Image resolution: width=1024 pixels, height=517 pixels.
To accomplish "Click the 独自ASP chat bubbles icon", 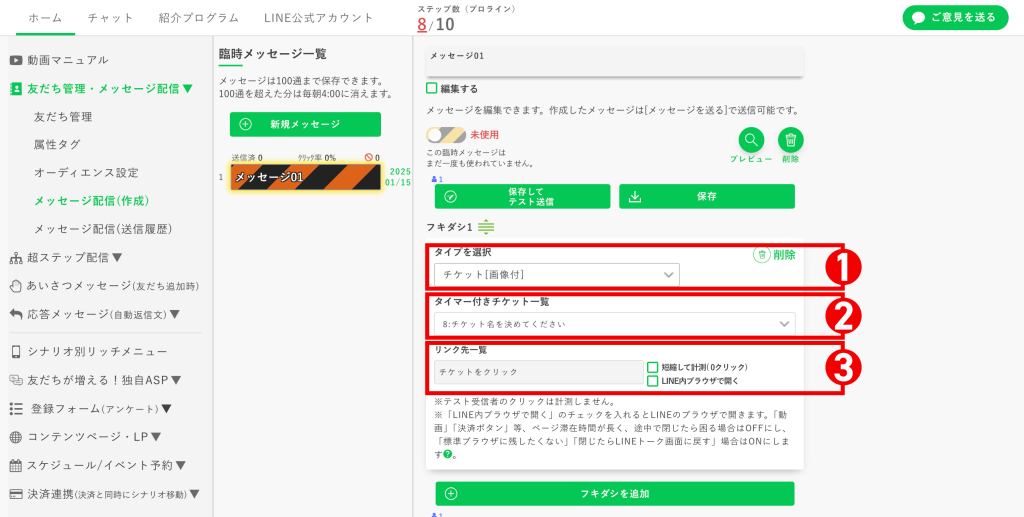I will click(x=16, y=380).
